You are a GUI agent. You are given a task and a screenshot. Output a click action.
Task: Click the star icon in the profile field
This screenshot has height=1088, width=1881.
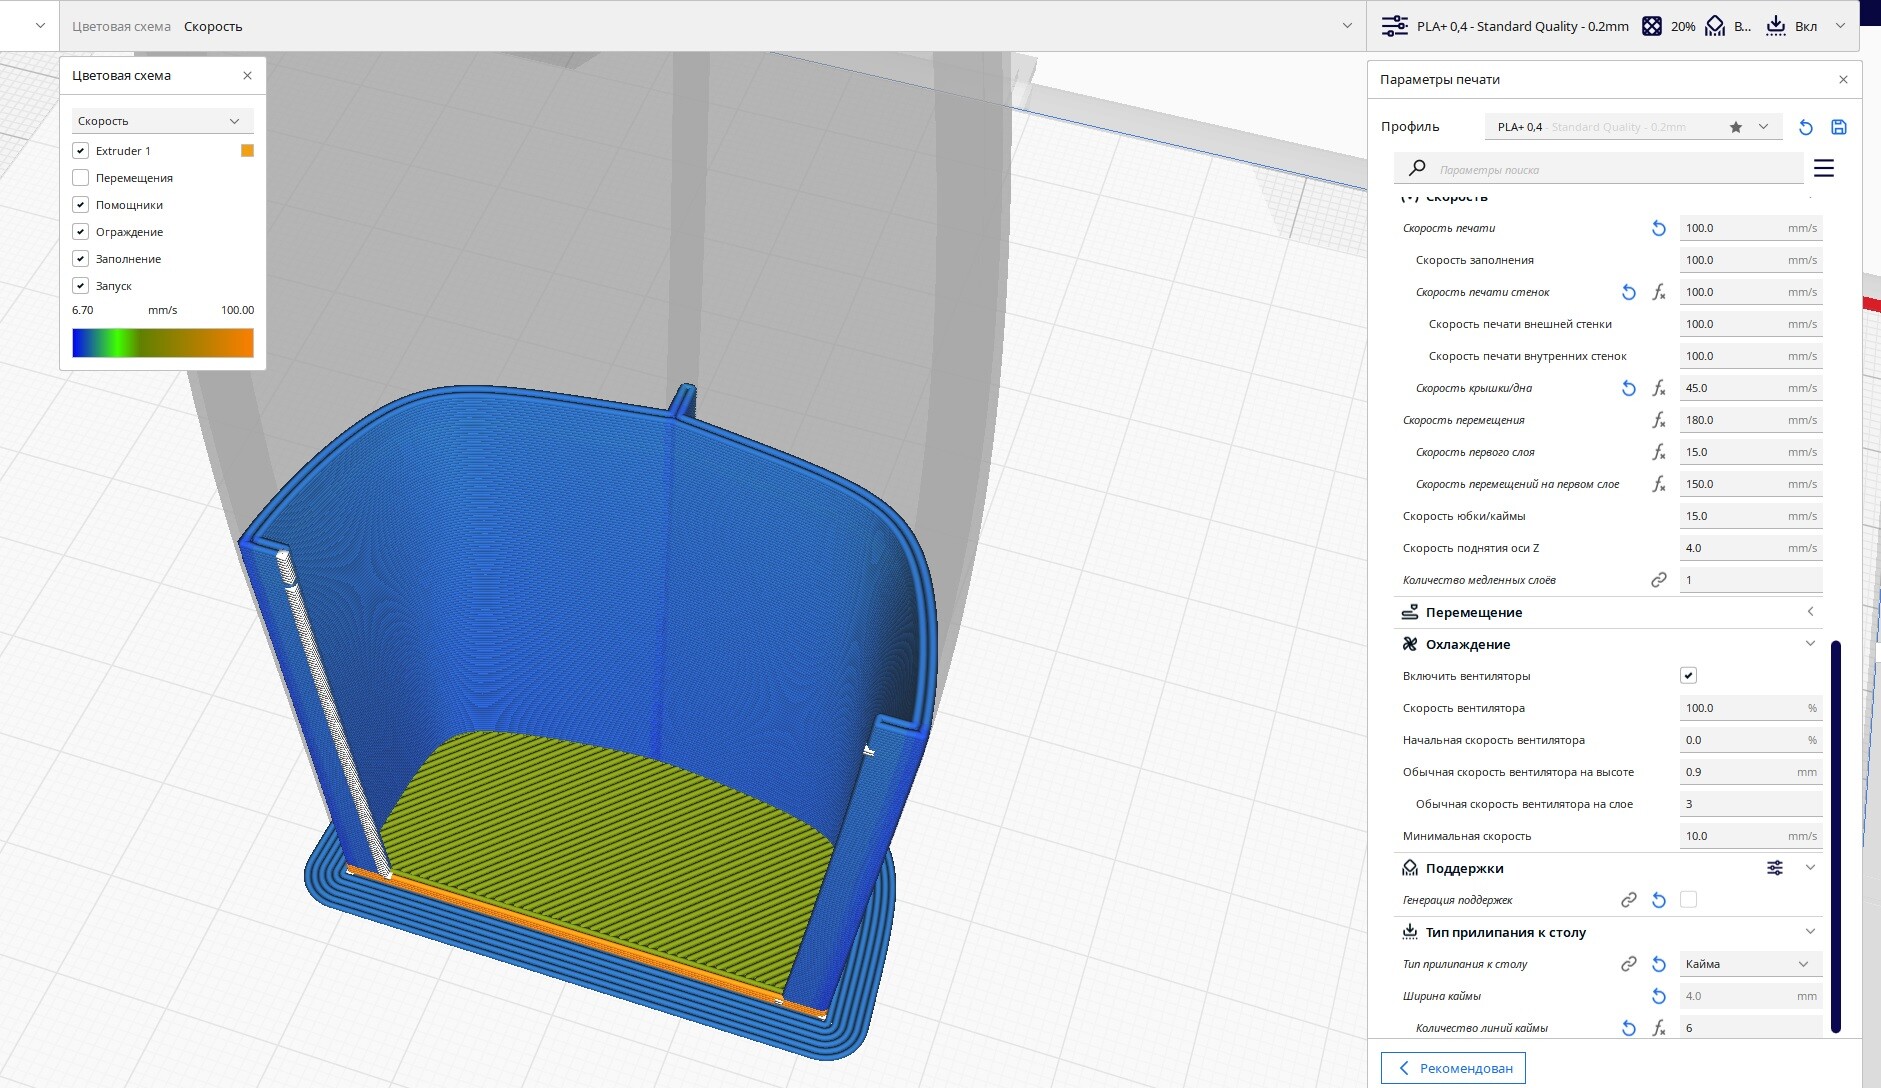point(1736,127)
